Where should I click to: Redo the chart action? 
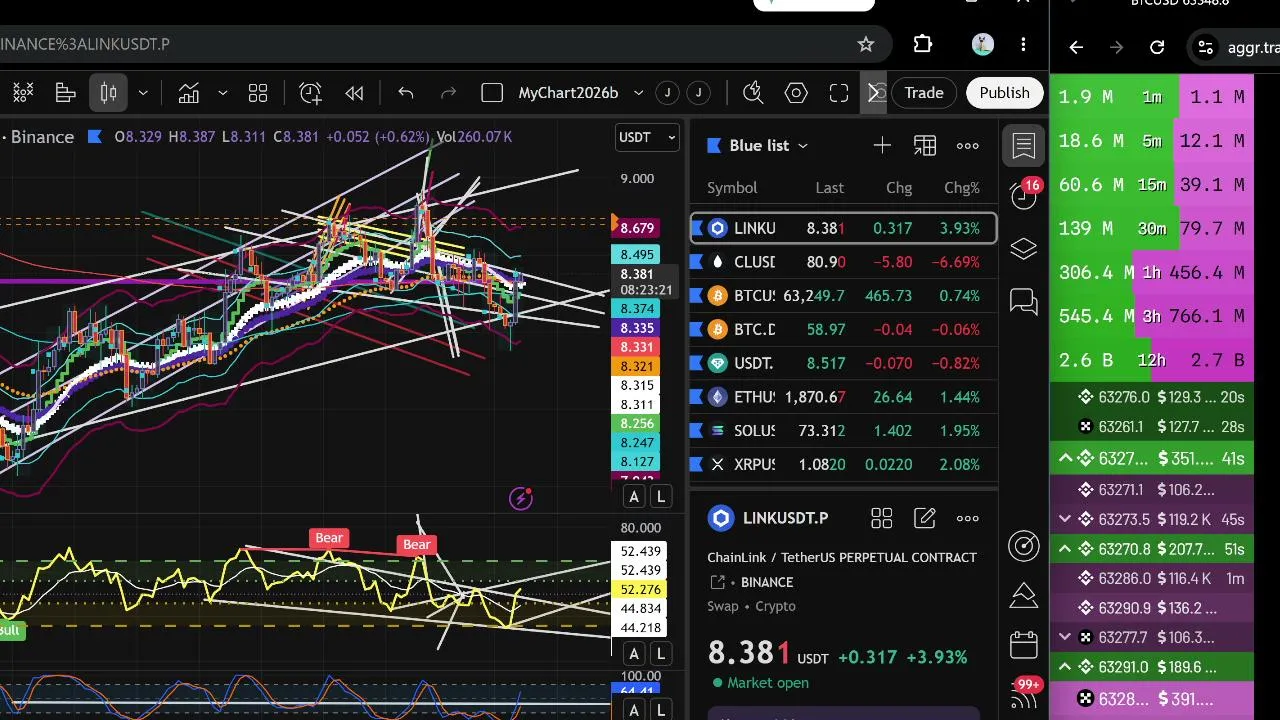449,93
